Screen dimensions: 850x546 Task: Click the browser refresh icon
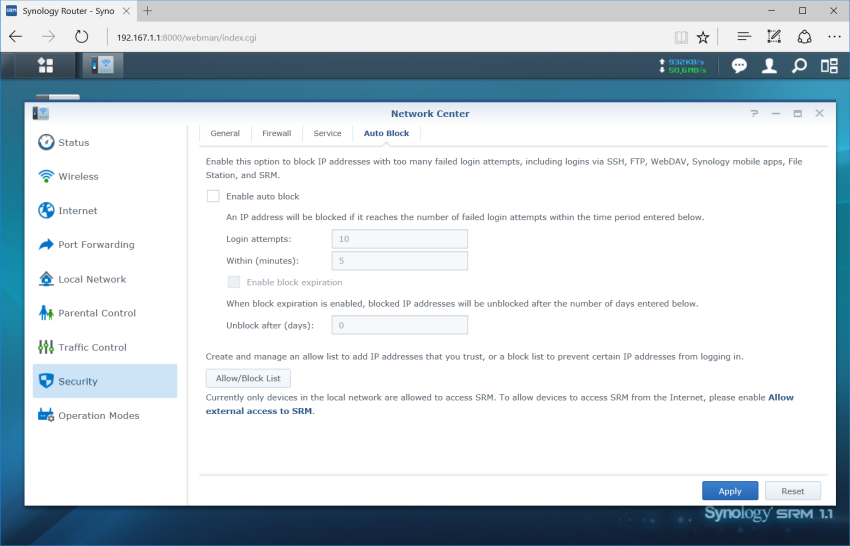(x=81, y=37)
